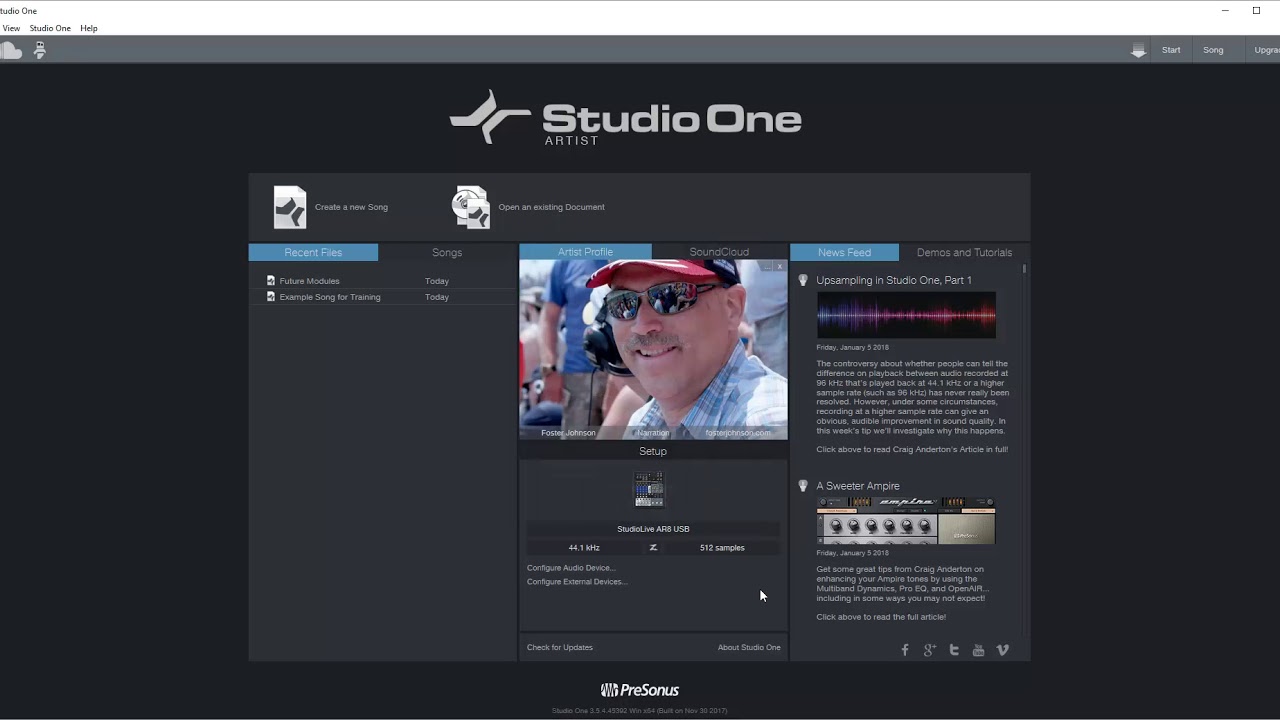The width and height of the screenshot is (1280, 720).
Task: Switch to the Recent Files tab
Action: pos(313,253)
